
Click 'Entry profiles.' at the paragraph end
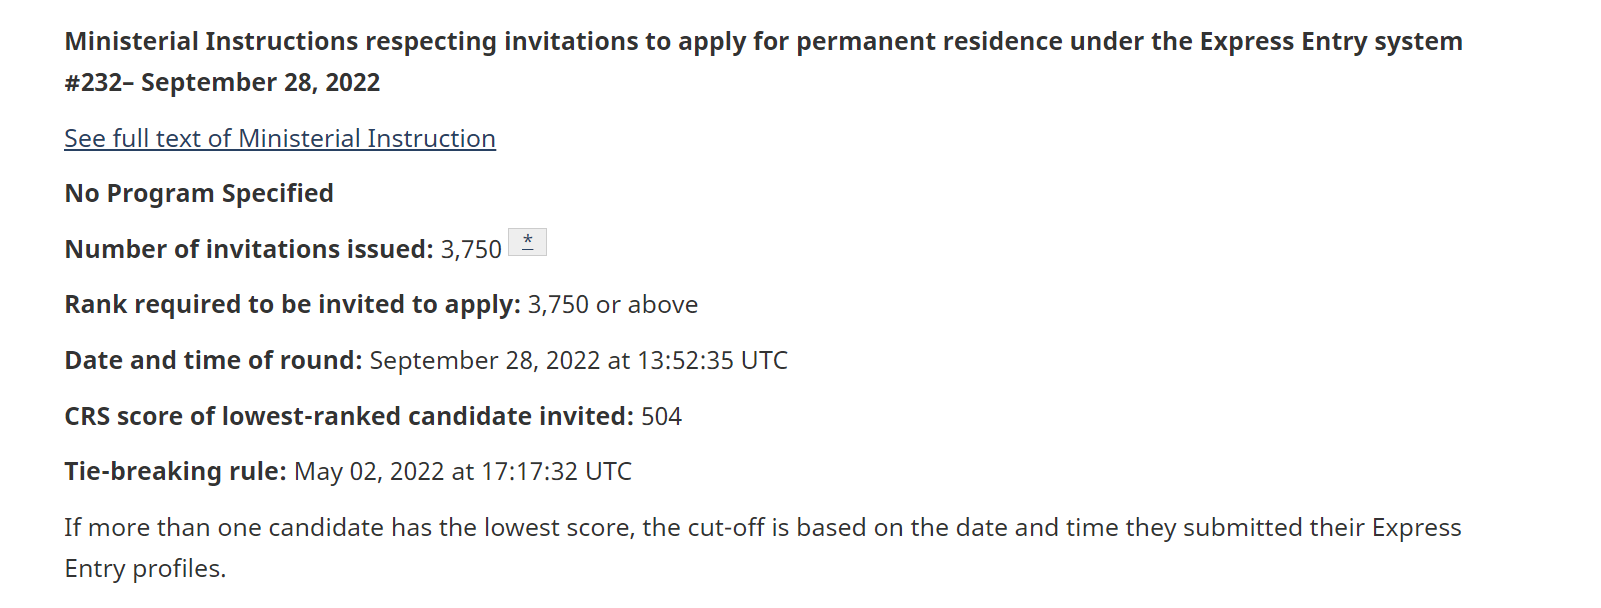pyautogui.click(x=145, y=568)
